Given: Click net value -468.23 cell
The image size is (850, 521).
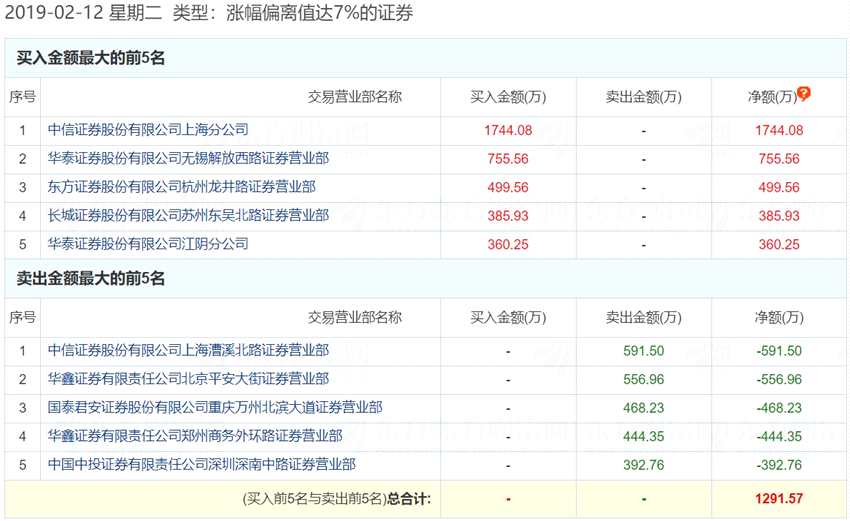Looking at the screenshot, I should pyautogui.click(x=779, y=408).
